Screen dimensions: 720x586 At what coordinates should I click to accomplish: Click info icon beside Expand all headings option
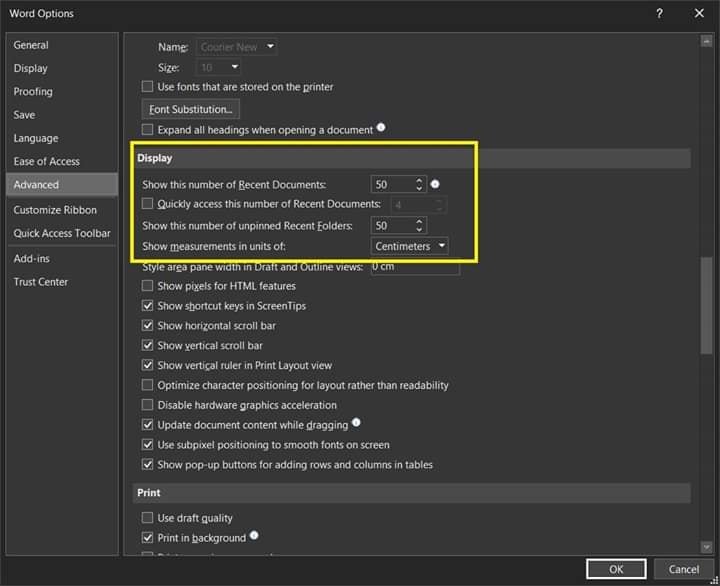pyautogui.click(x=381, y=127)
